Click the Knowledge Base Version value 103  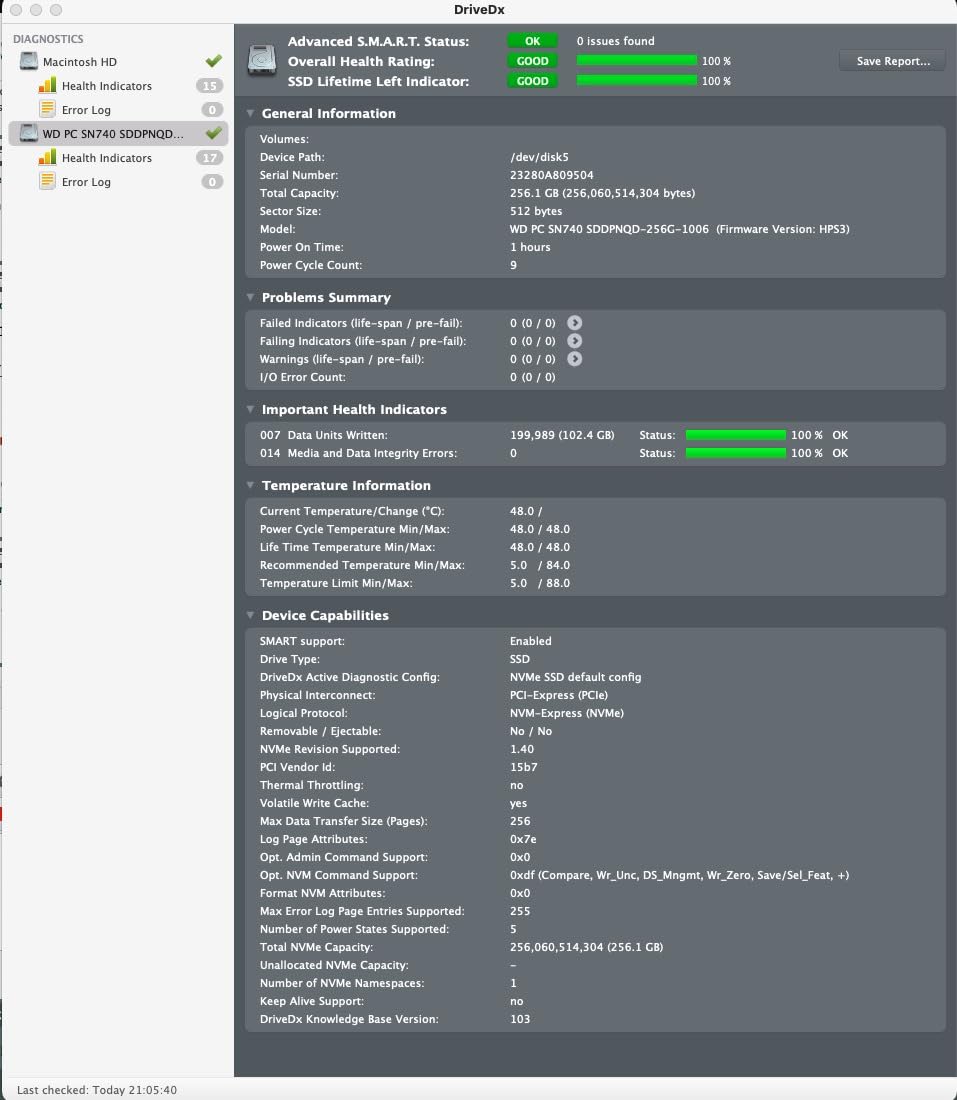point(520,1019)
